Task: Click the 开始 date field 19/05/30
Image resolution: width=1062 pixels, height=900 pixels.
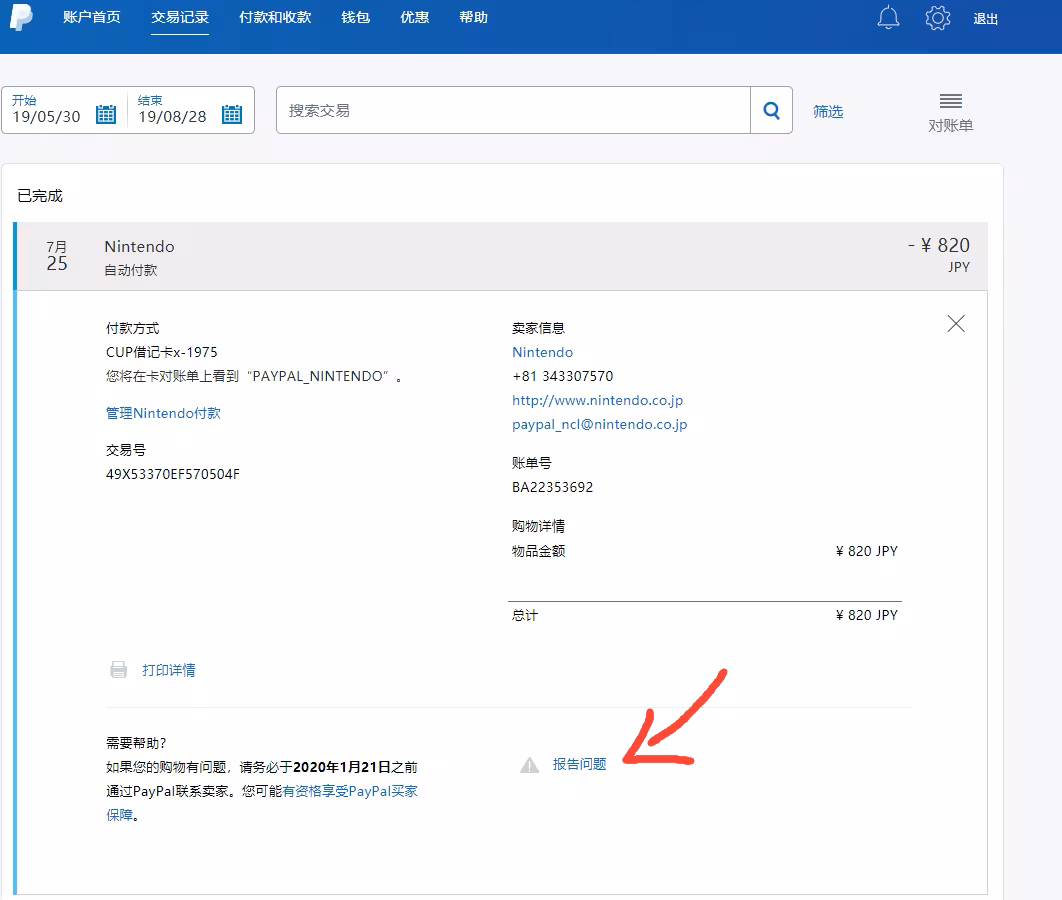Action: point(46,116)
